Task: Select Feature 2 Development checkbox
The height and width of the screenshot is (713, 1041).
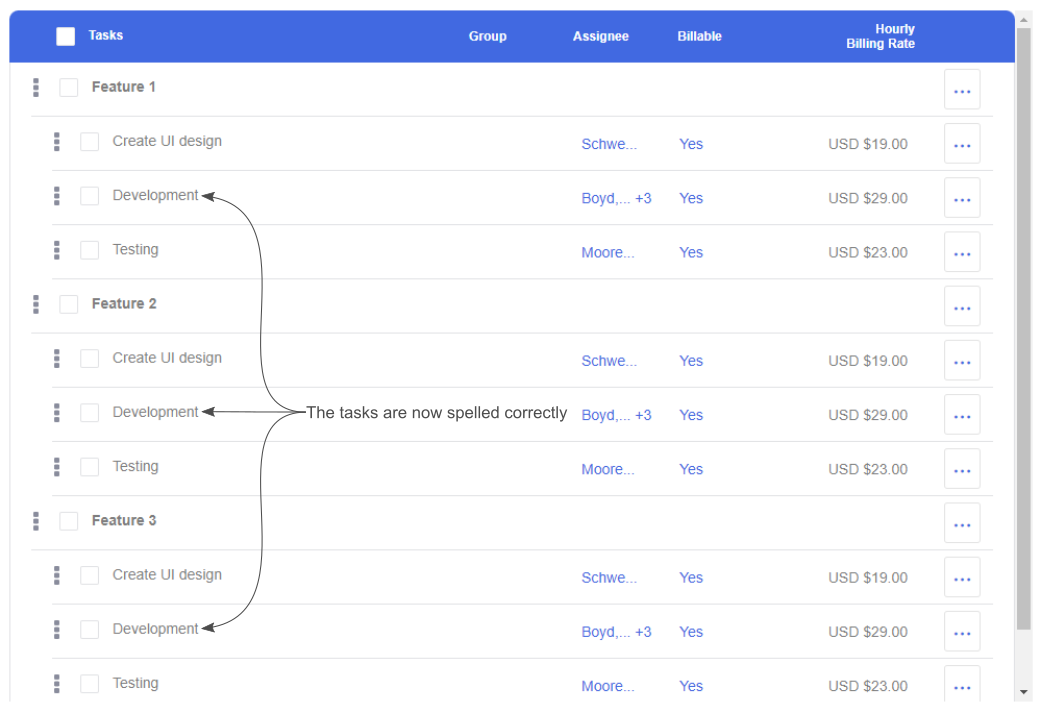Action: (x=90, y=413)
